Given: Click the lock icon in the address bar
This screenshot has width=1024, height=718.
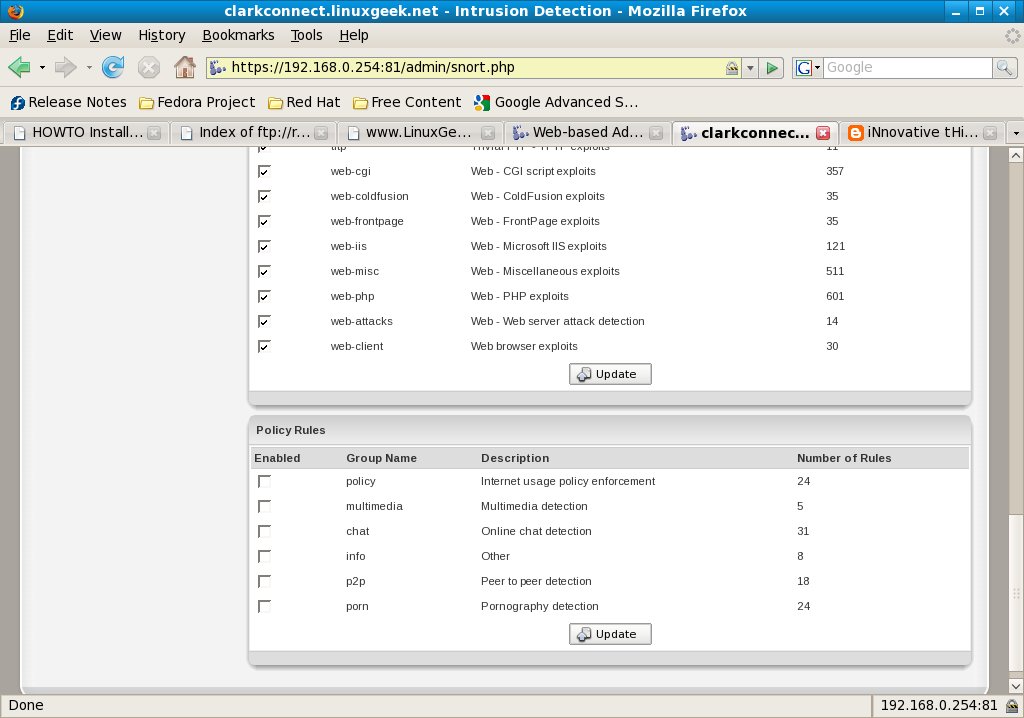Looking at the screenshot, I should click(732, 67).
